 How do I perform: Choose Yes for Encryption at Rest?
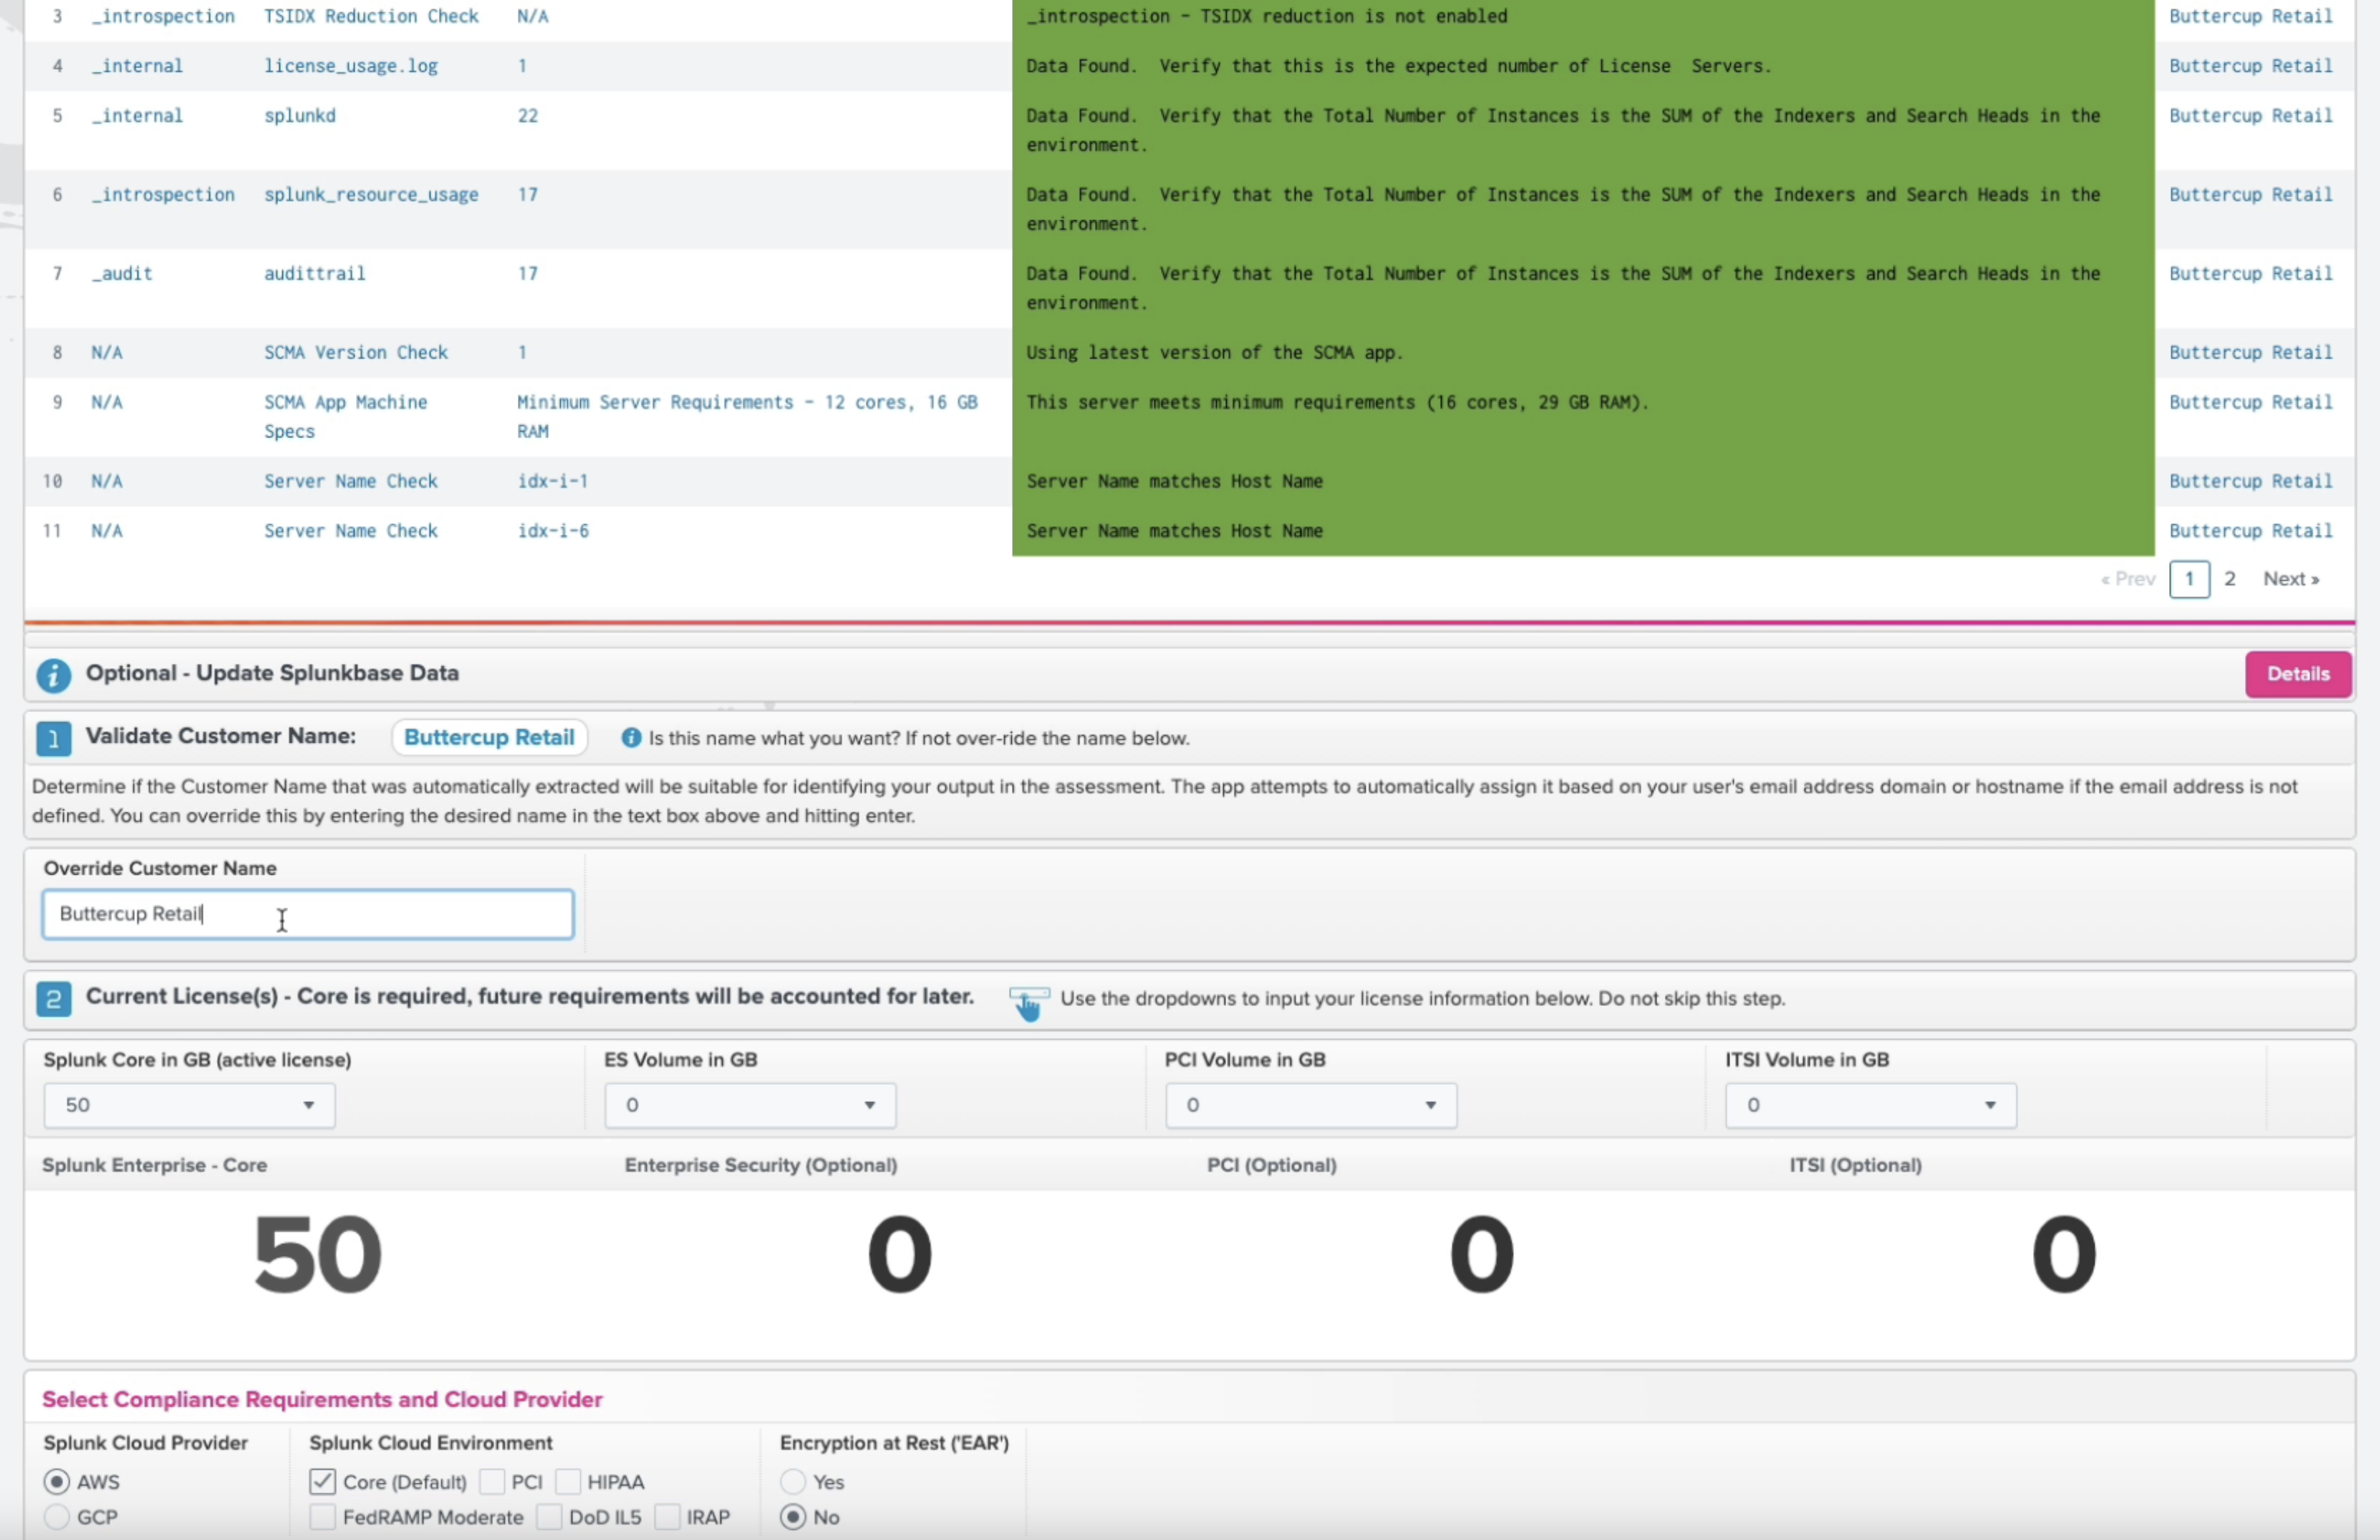pos(793,1482)
